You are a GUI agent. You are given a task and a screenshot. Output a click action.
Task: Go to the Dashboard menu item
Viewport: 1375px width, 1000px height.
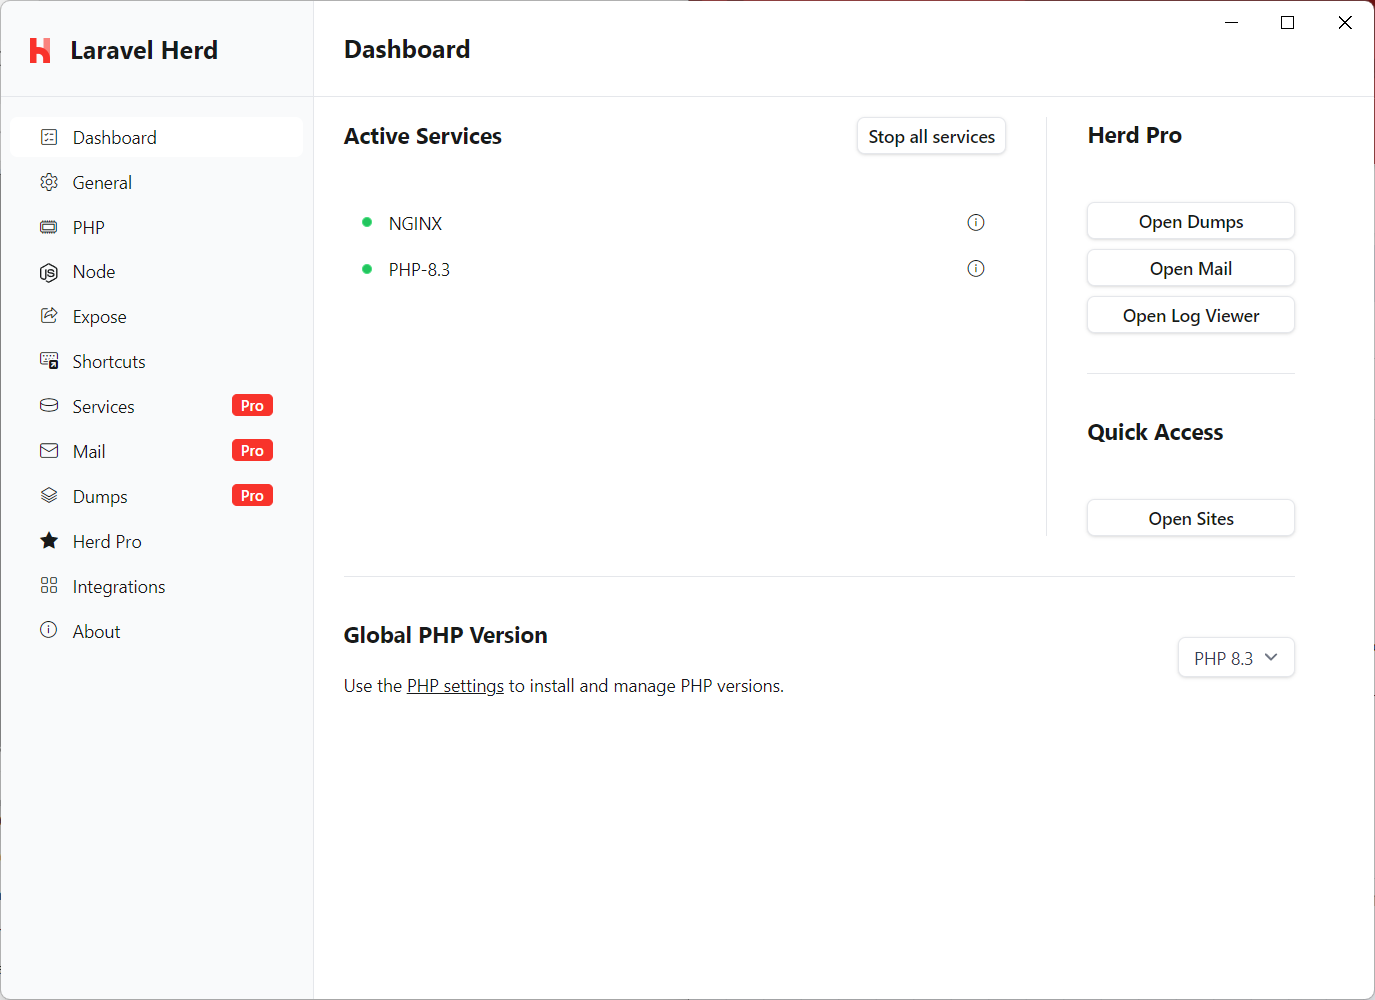tap(156, 137)
